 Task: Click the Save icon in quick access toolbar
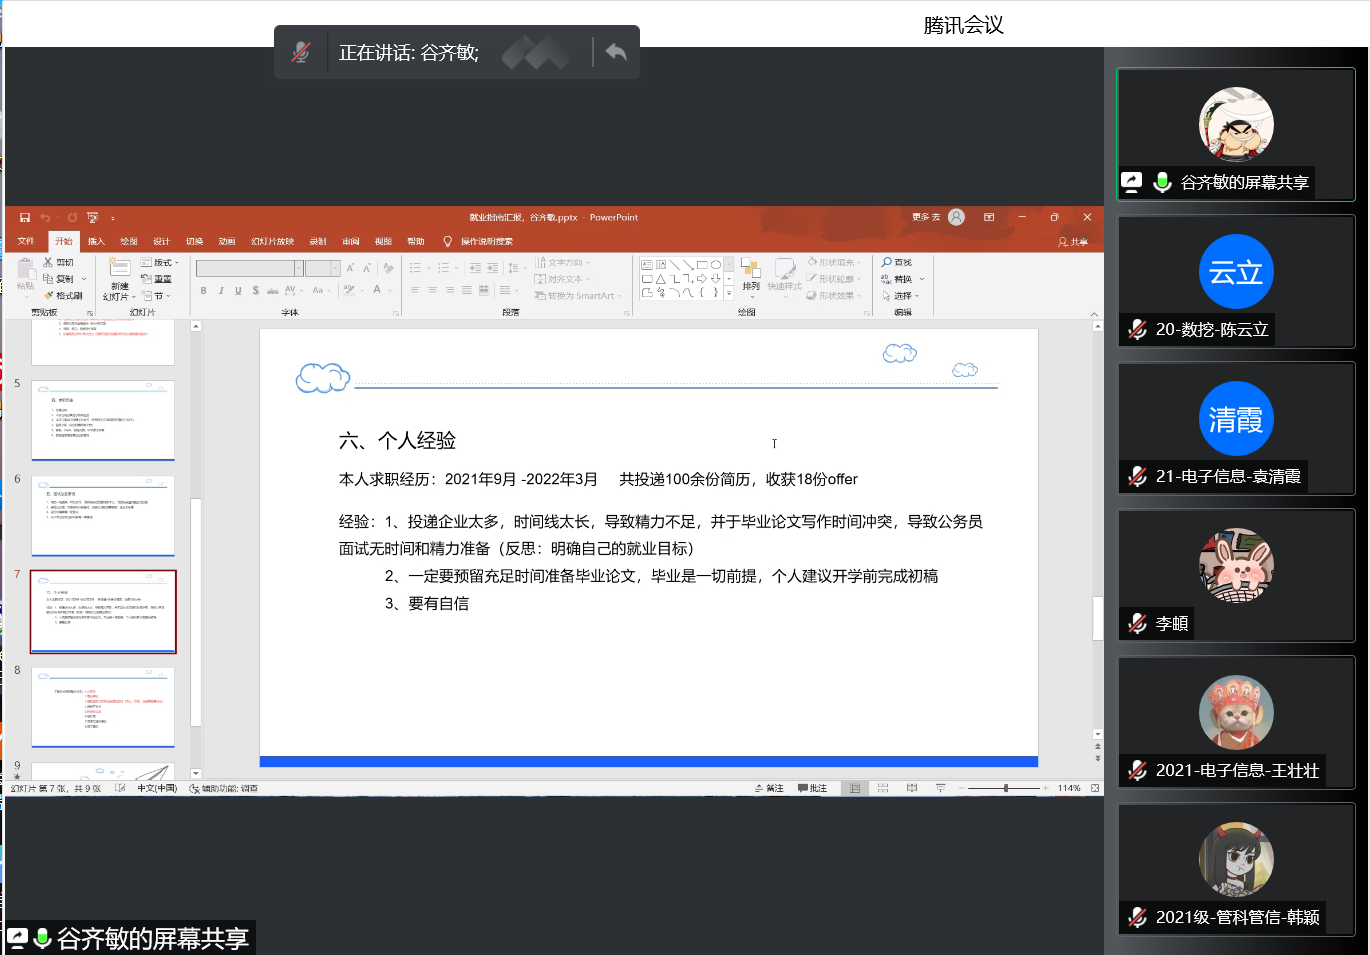(25, 217)
